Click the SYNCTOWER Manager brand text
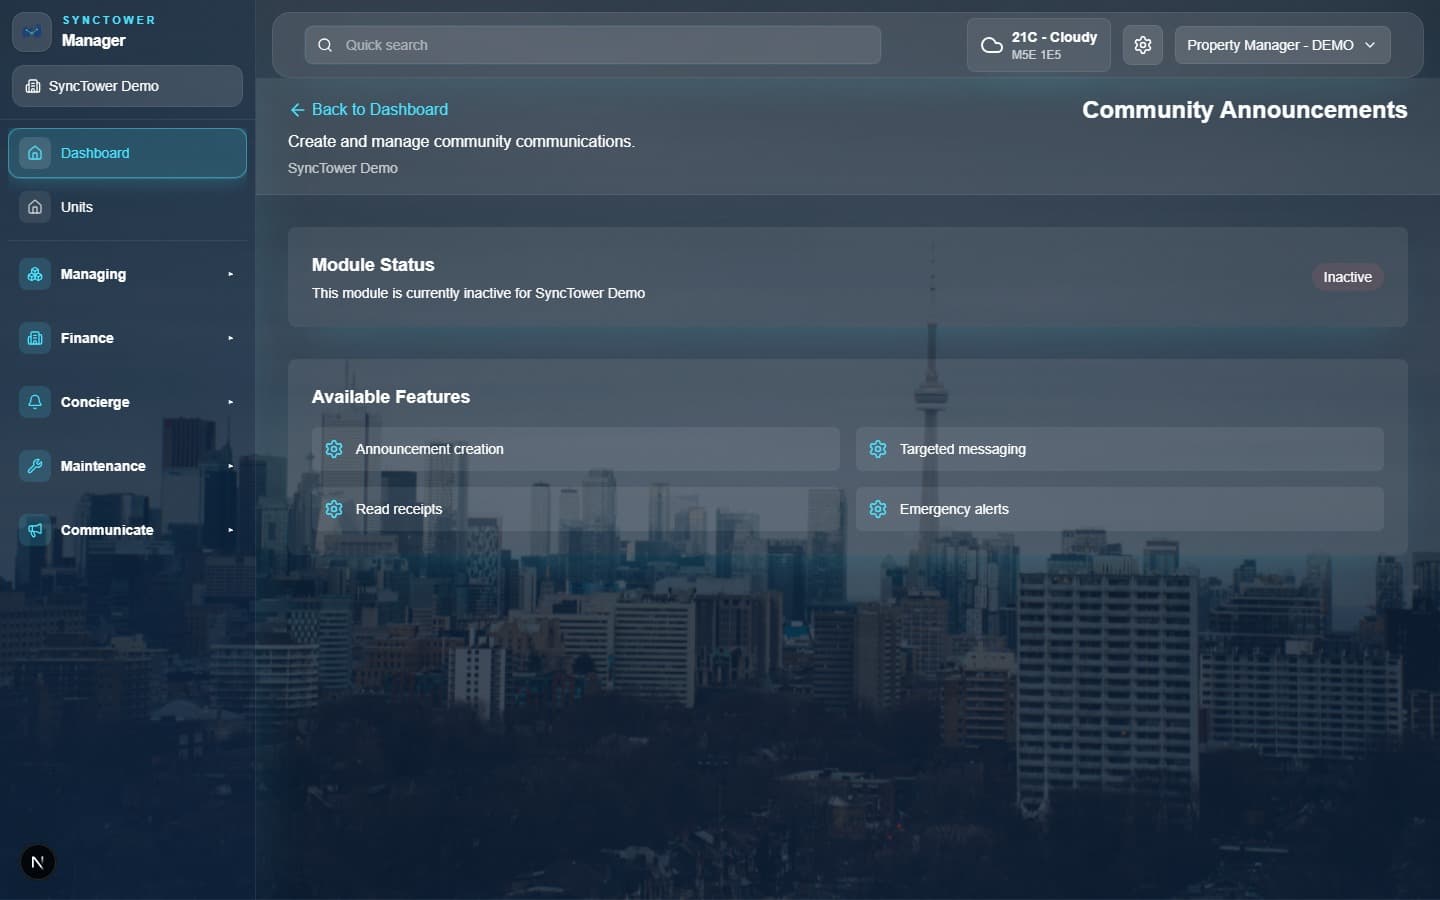 [x=108, y=32]
